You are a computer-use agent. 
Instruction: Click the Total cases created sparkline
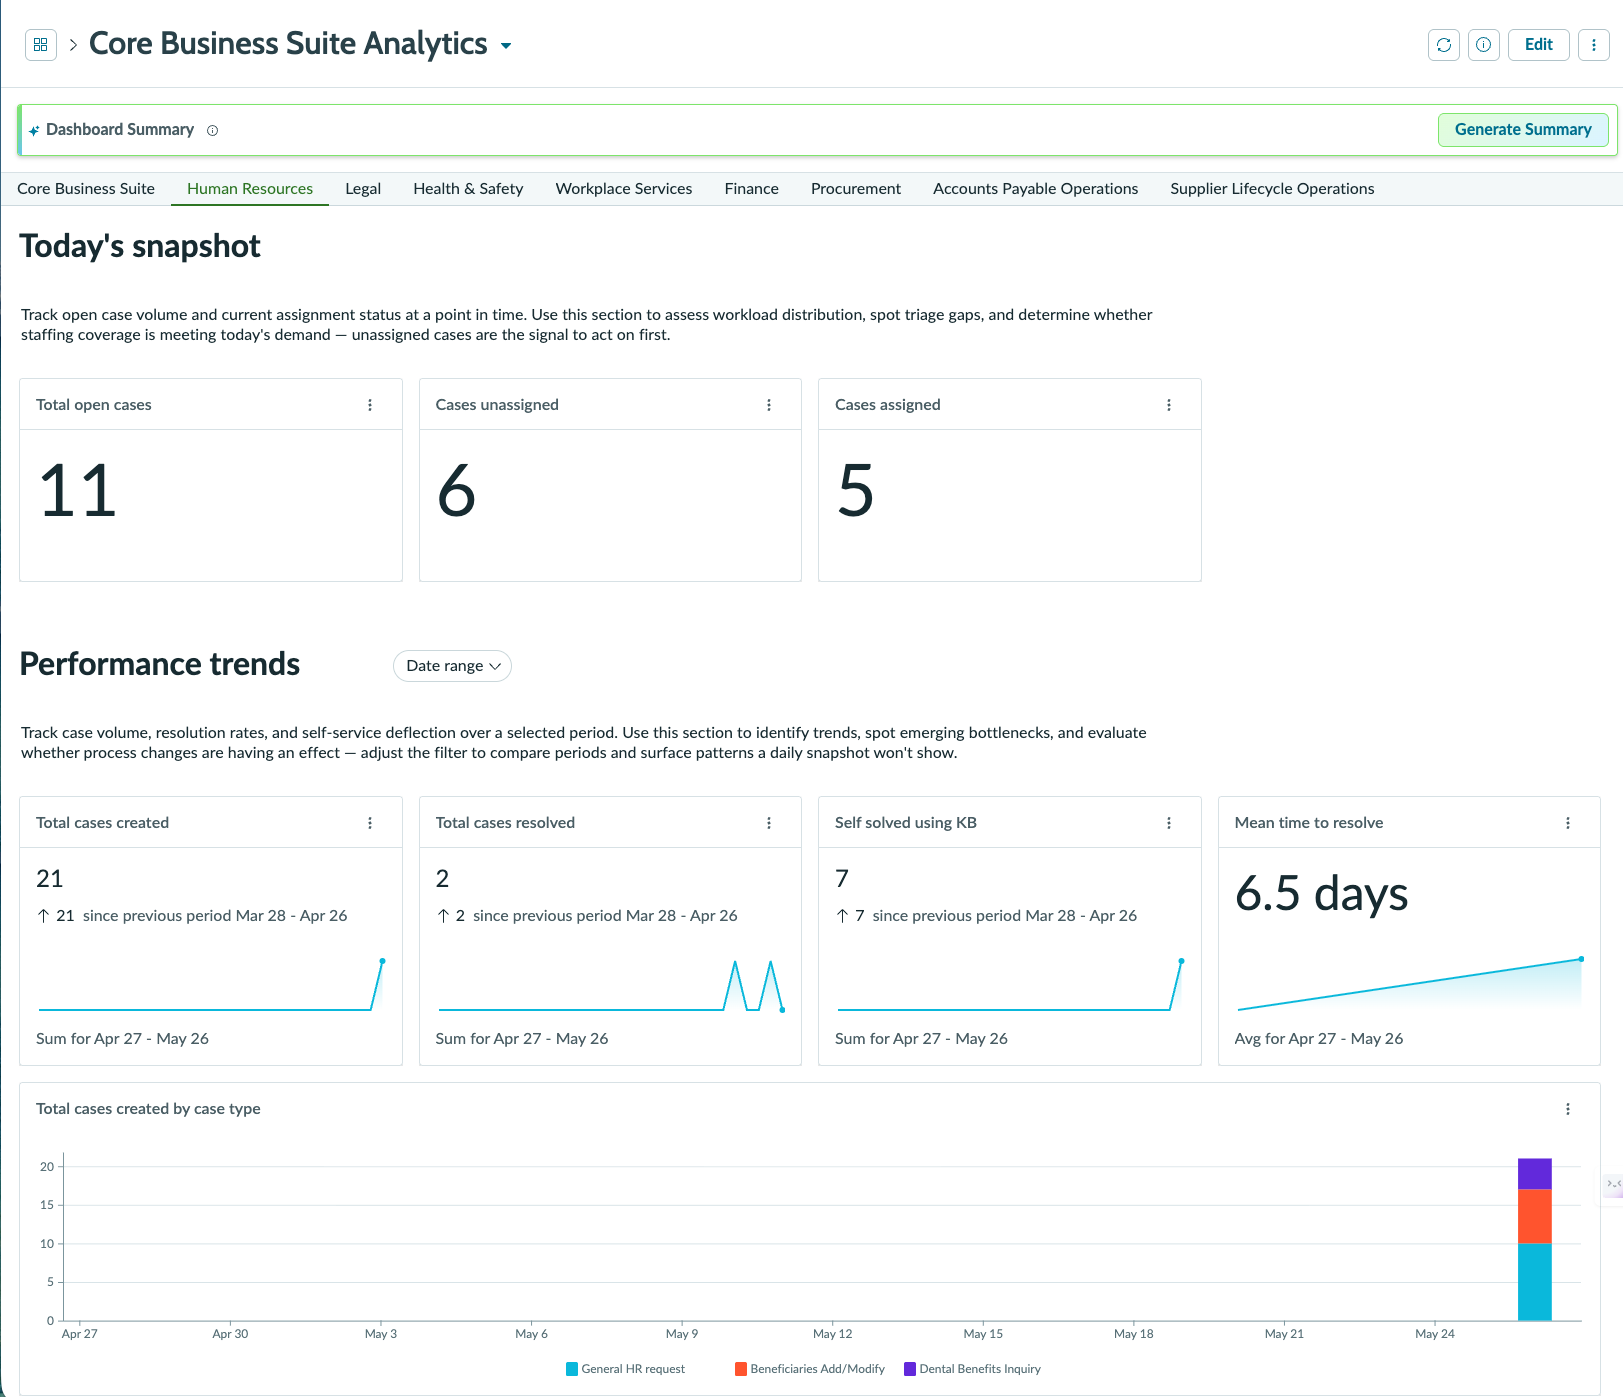(x=211, y=985)
